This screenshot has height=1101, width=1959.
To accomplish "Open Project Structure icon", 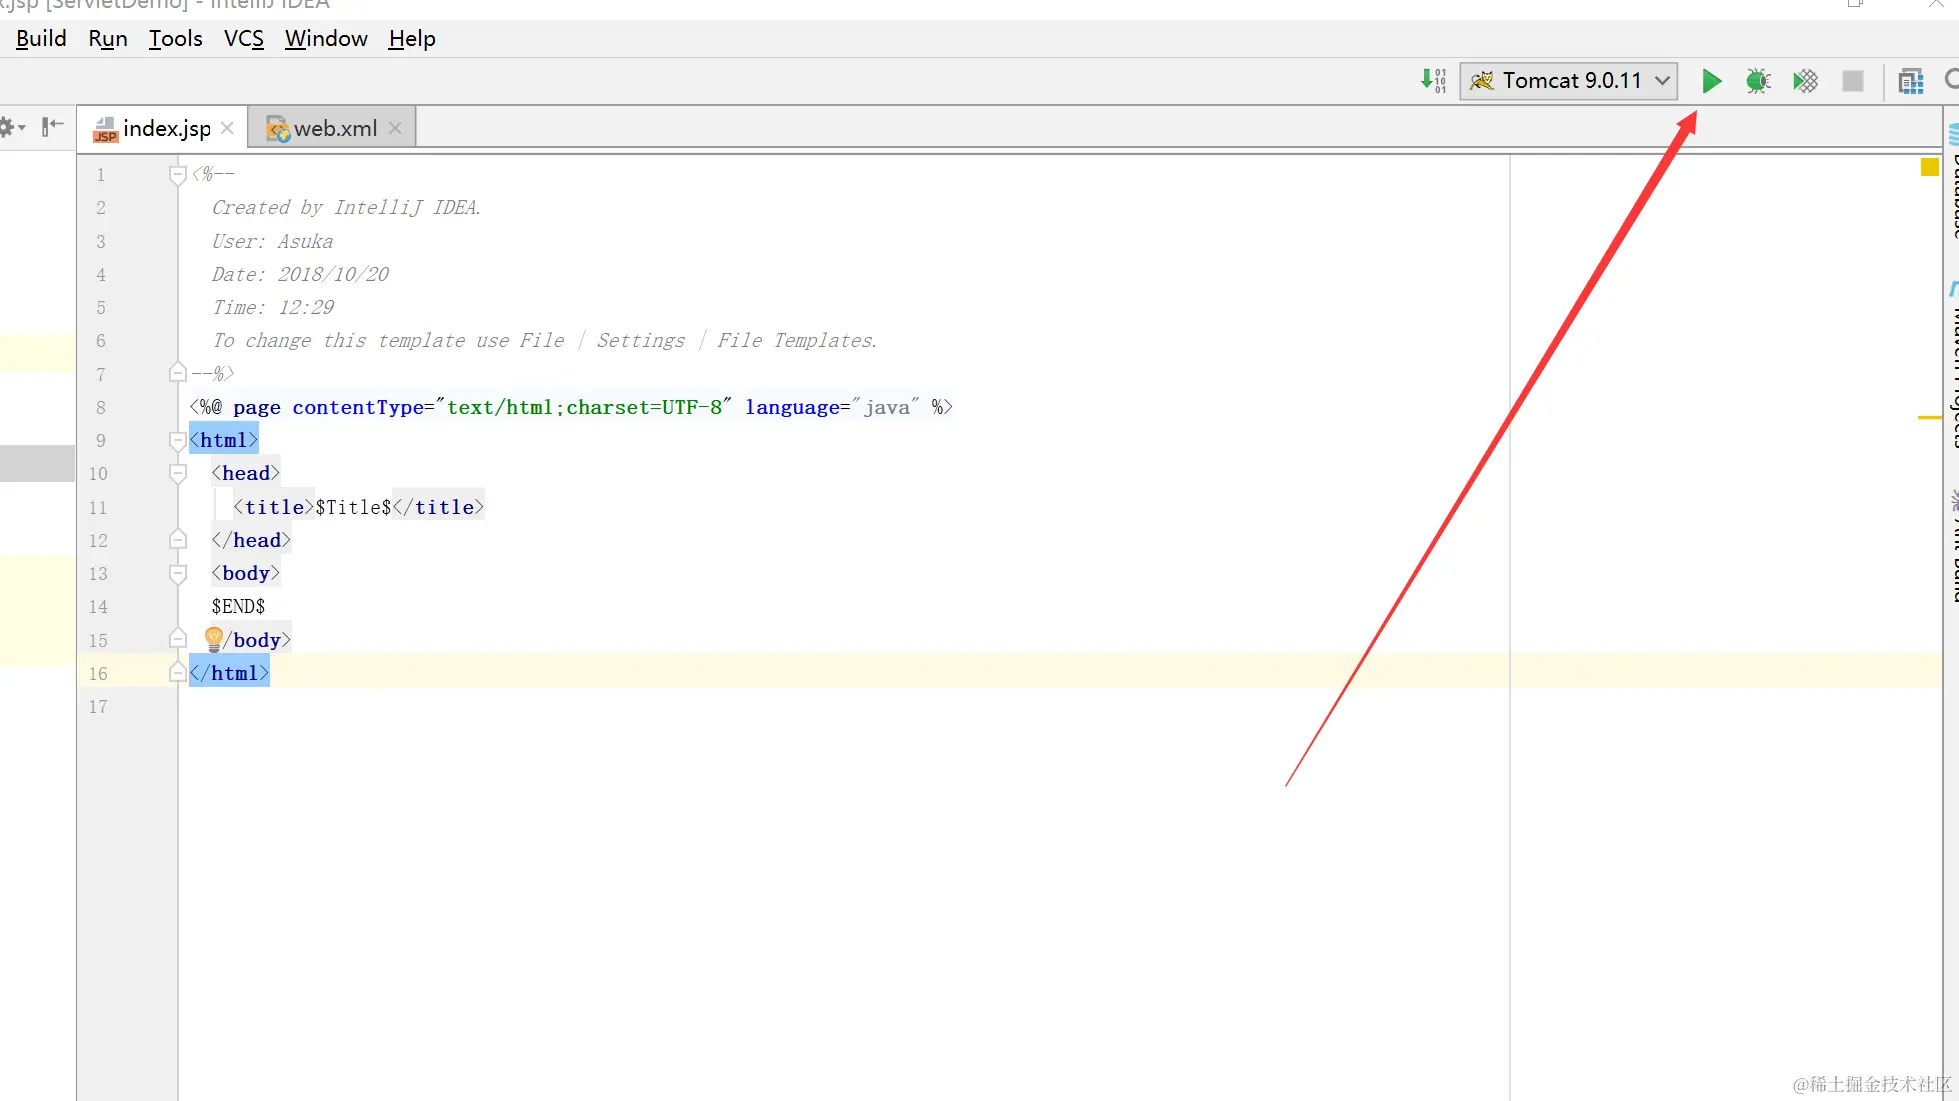I will pyautogui.click(x=1911, y=81).
